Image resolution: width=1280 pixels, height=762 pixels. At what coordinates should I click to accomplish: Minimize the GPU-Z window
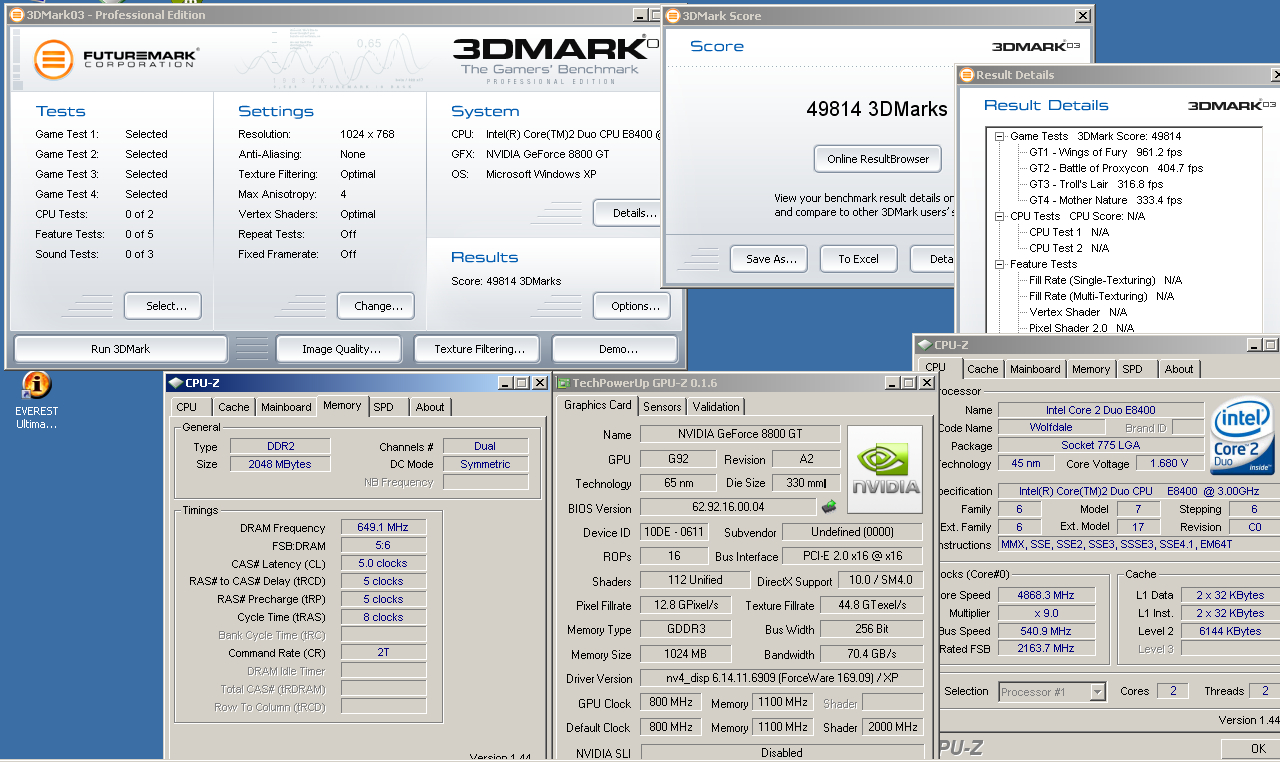894,383
